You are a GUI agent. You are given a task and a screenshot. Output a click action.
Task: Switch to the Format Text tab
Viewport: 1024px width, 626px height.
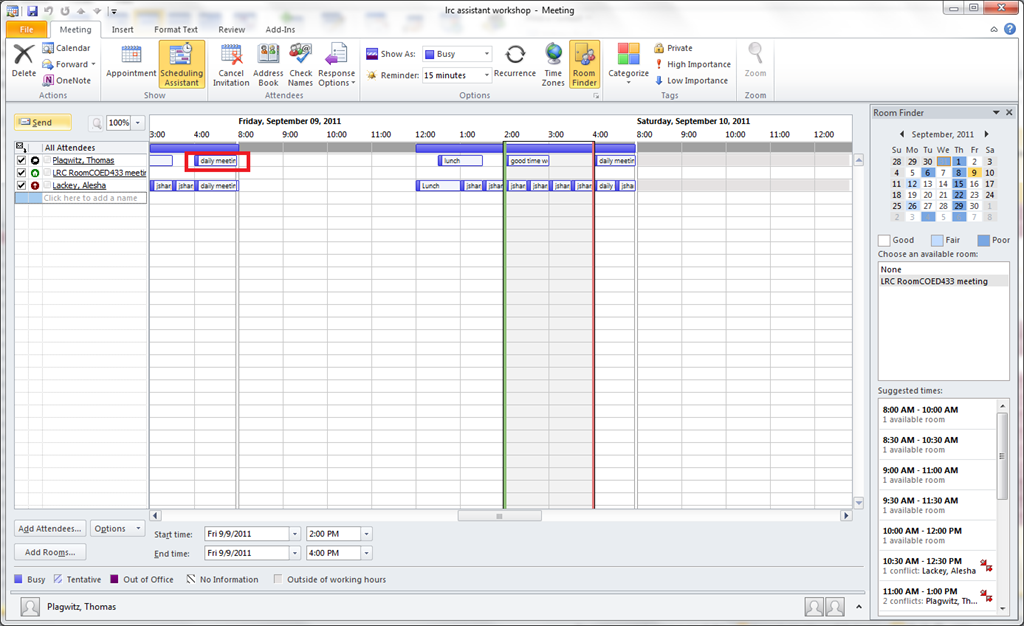pyautogui.click(x=175, y=30)
